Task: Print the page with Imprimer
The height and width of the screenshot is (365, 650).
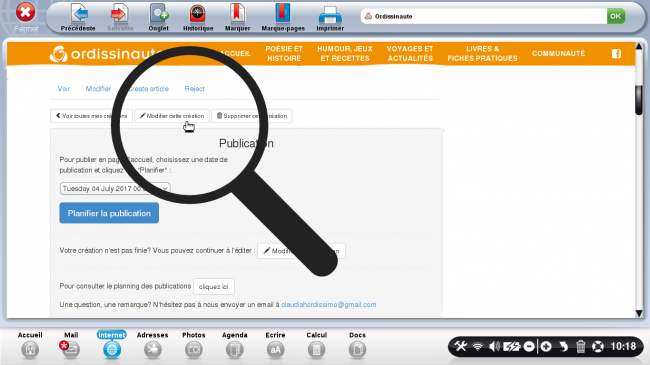Action: [330, 17]
